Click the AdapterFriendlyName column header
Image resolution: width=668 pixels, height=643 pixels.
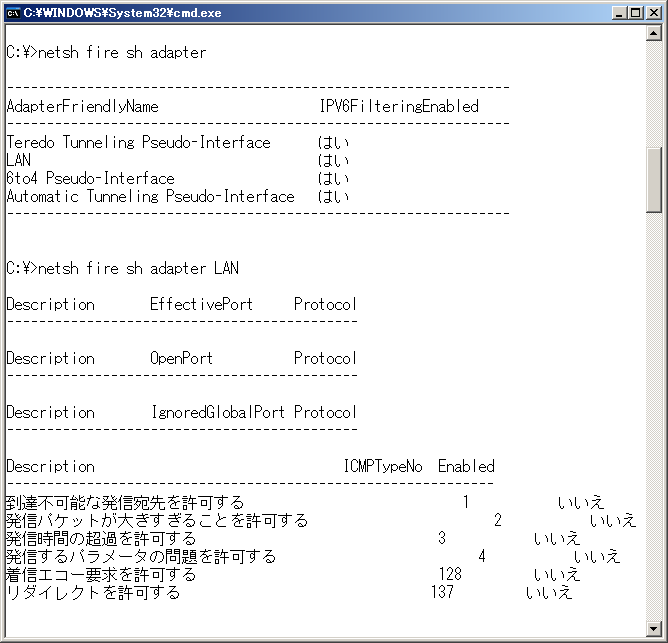(x=82, y=106)
